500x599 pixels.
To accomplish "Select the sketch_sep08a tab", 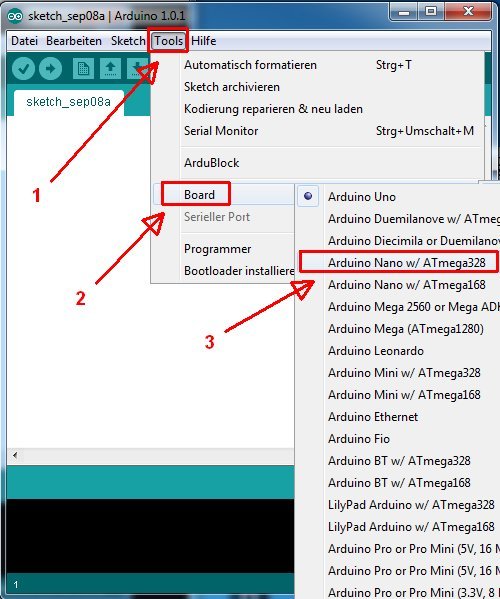I will pyautogui.click(x=68, y=102).
